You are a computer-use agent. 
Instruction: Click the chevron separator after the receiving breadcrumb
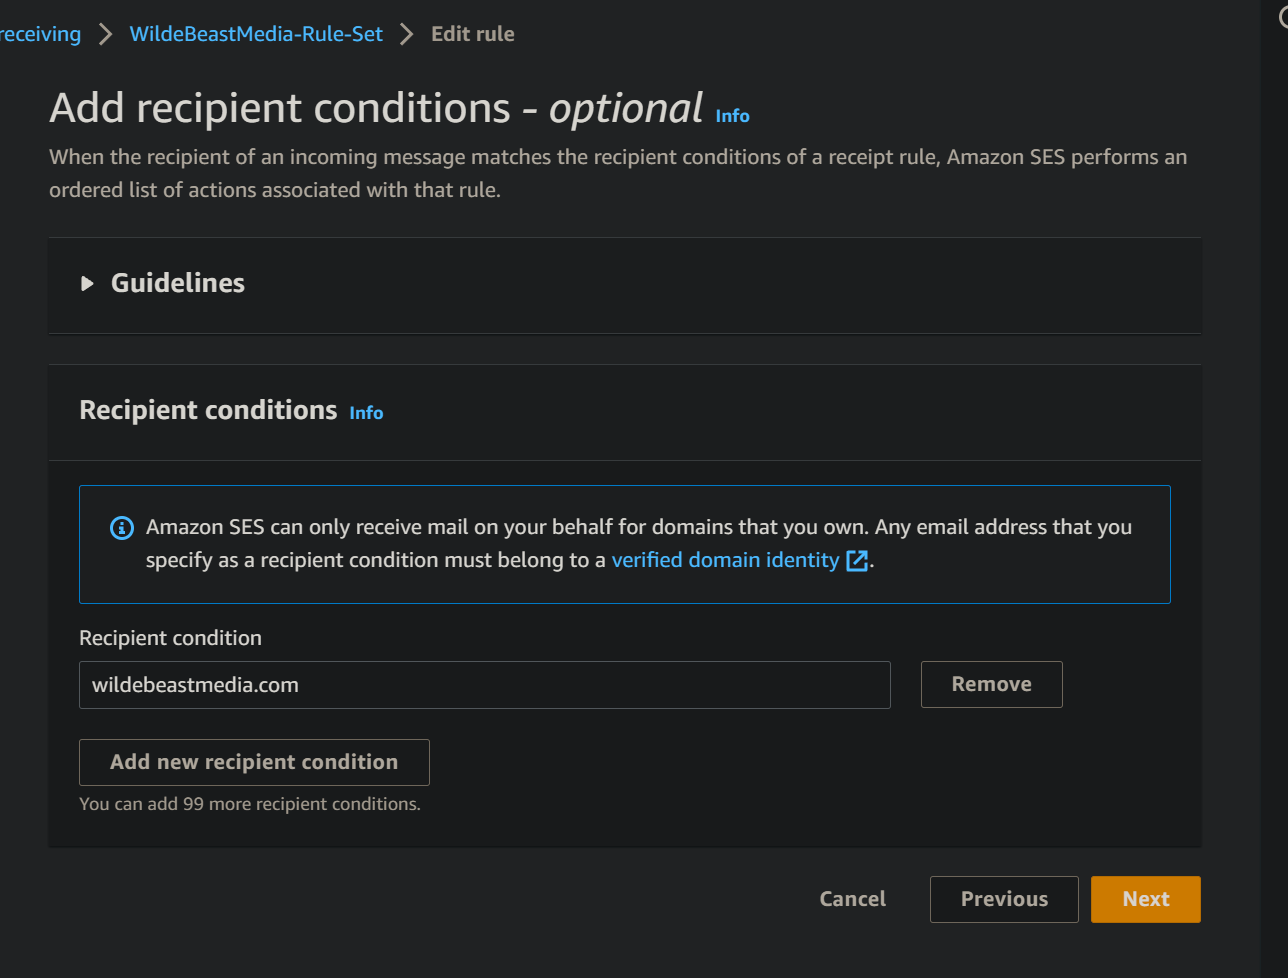105,34
